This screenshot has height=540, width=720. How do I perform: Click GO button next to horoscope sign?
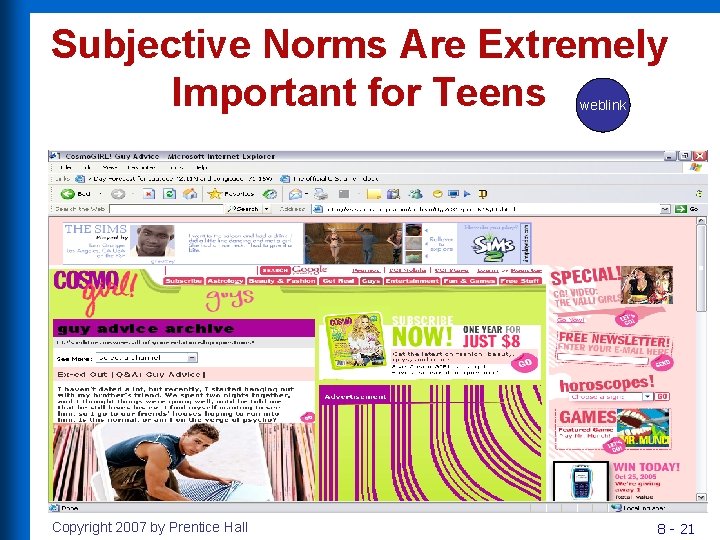point(662,396)
